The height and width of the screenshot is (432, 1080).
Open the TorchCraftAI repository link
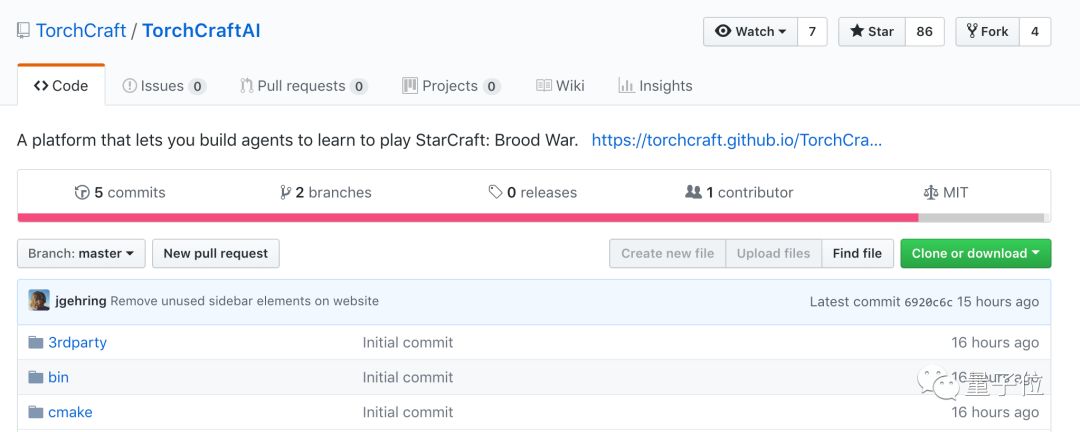(x=201, y=31)
